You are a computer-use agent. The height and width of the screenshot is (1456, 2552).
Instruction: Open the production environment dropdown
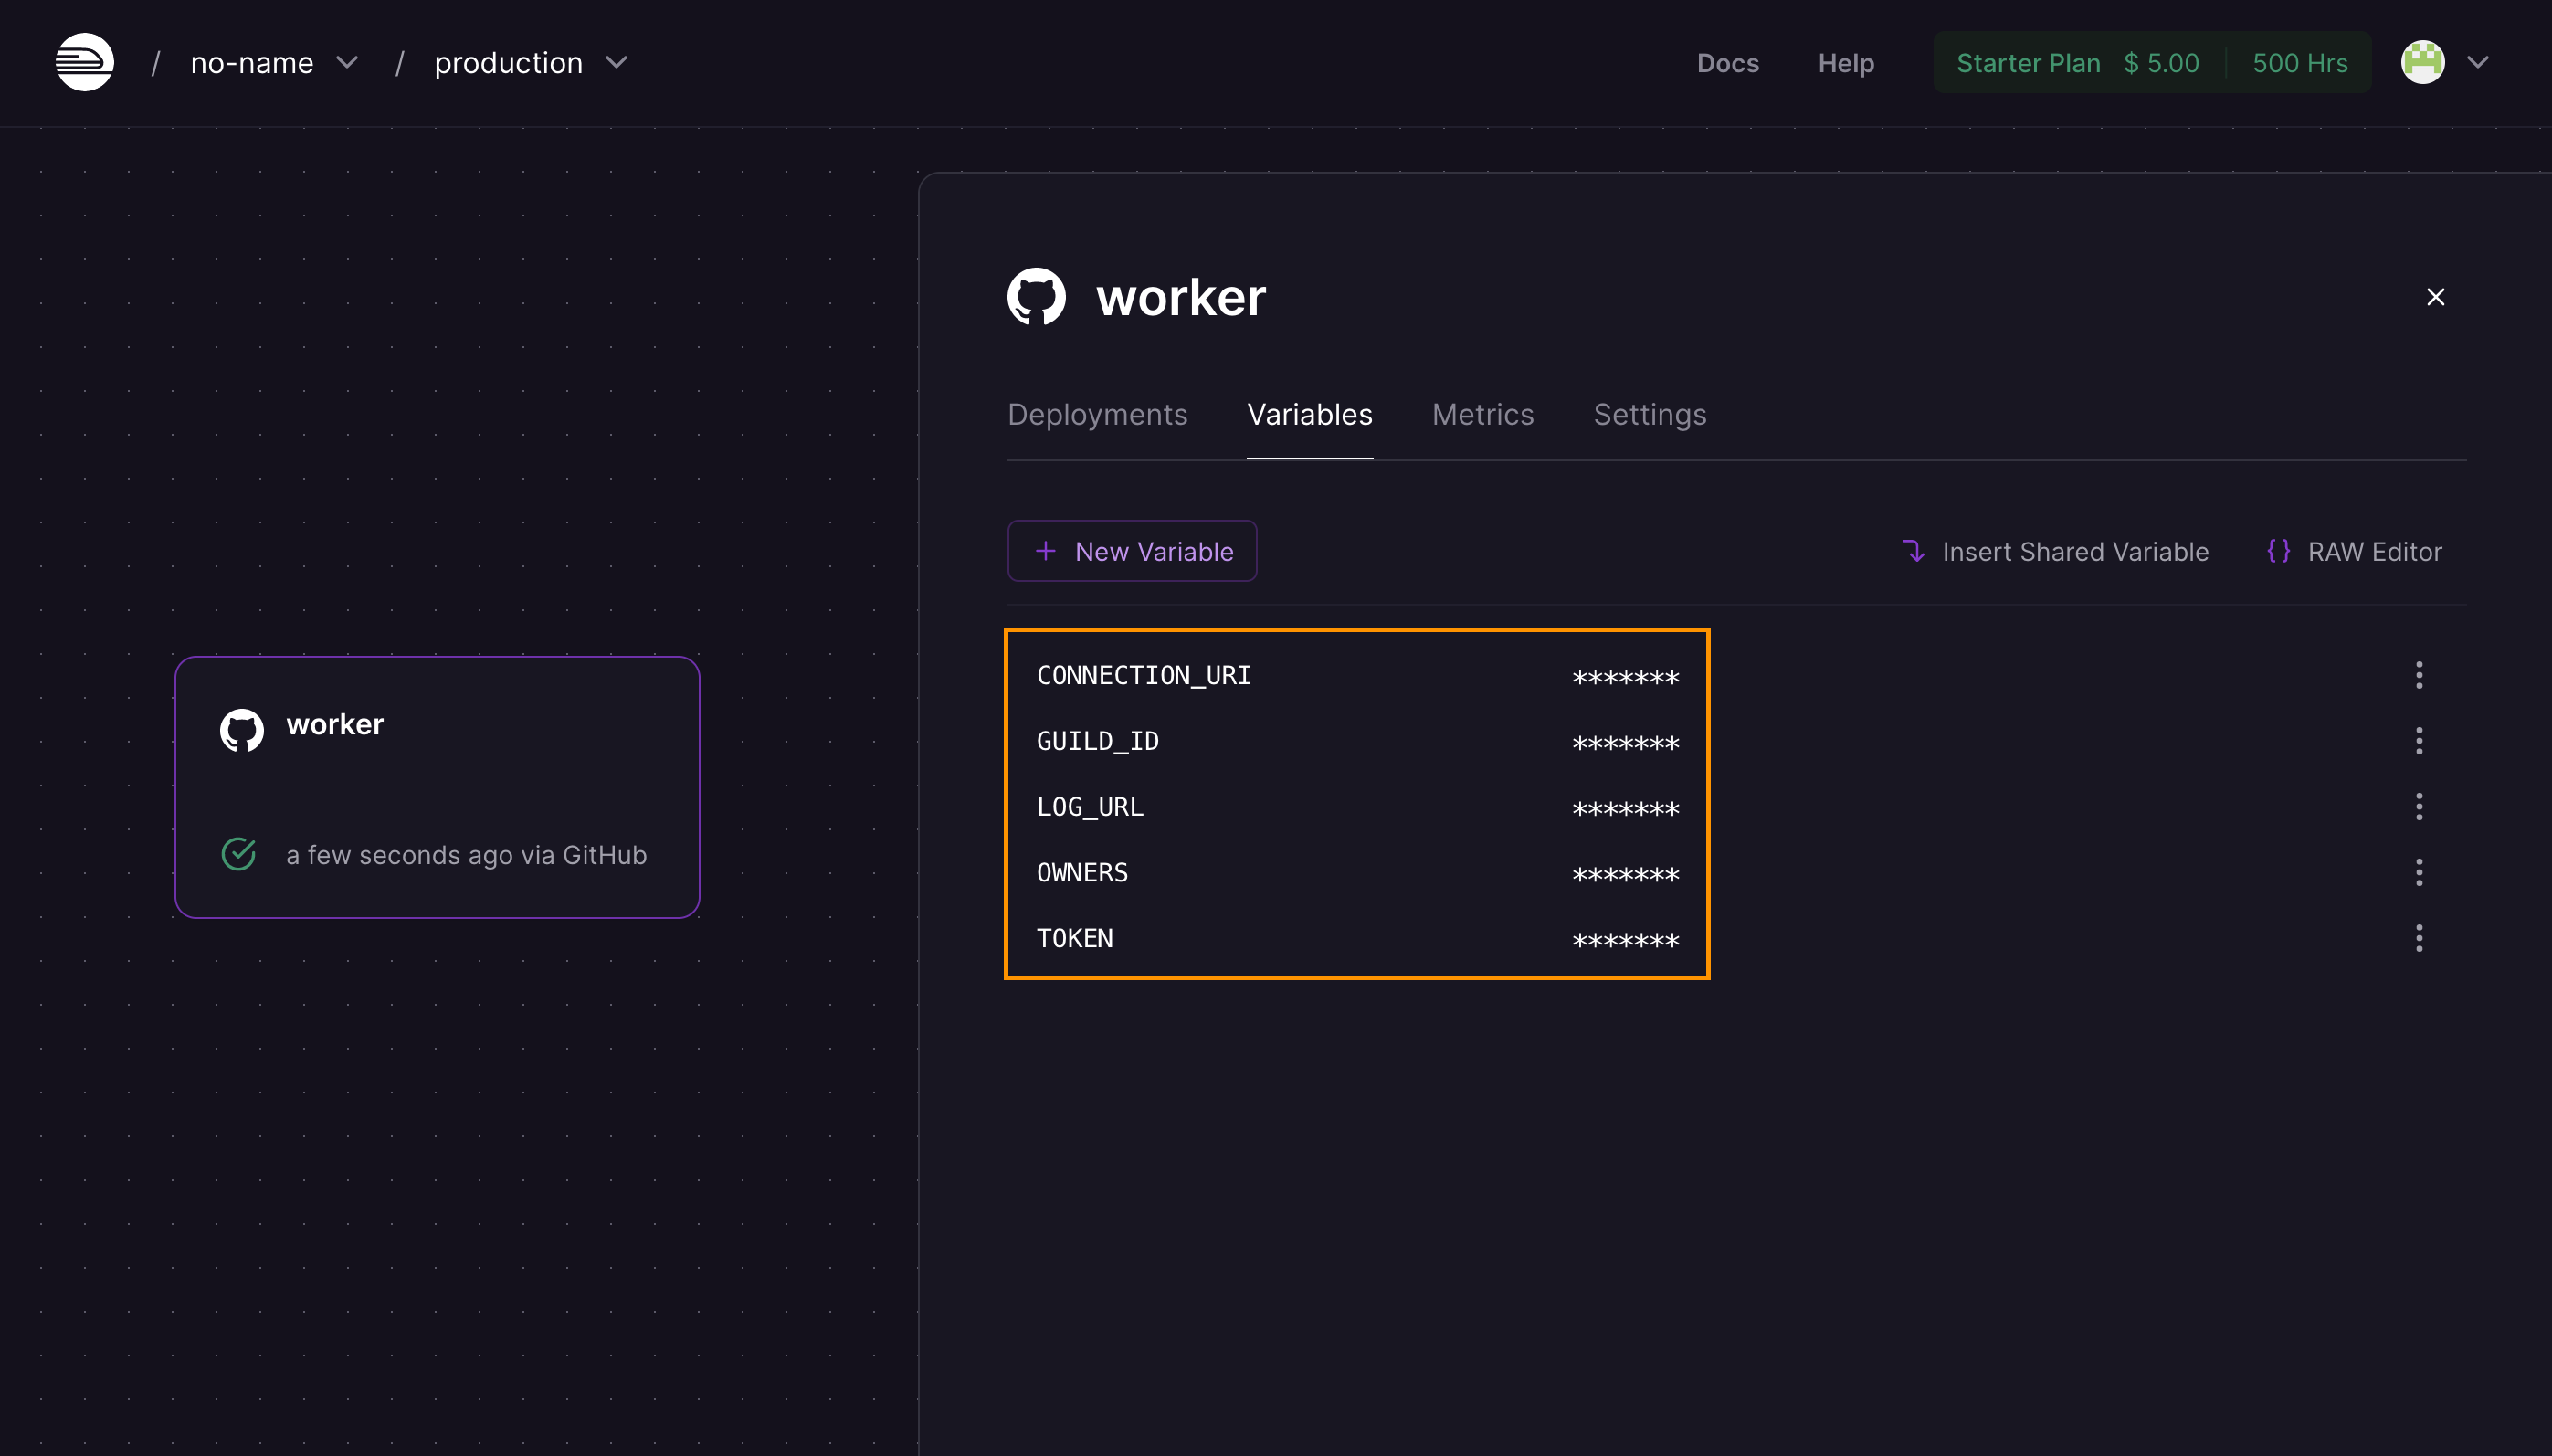point(616,62)
